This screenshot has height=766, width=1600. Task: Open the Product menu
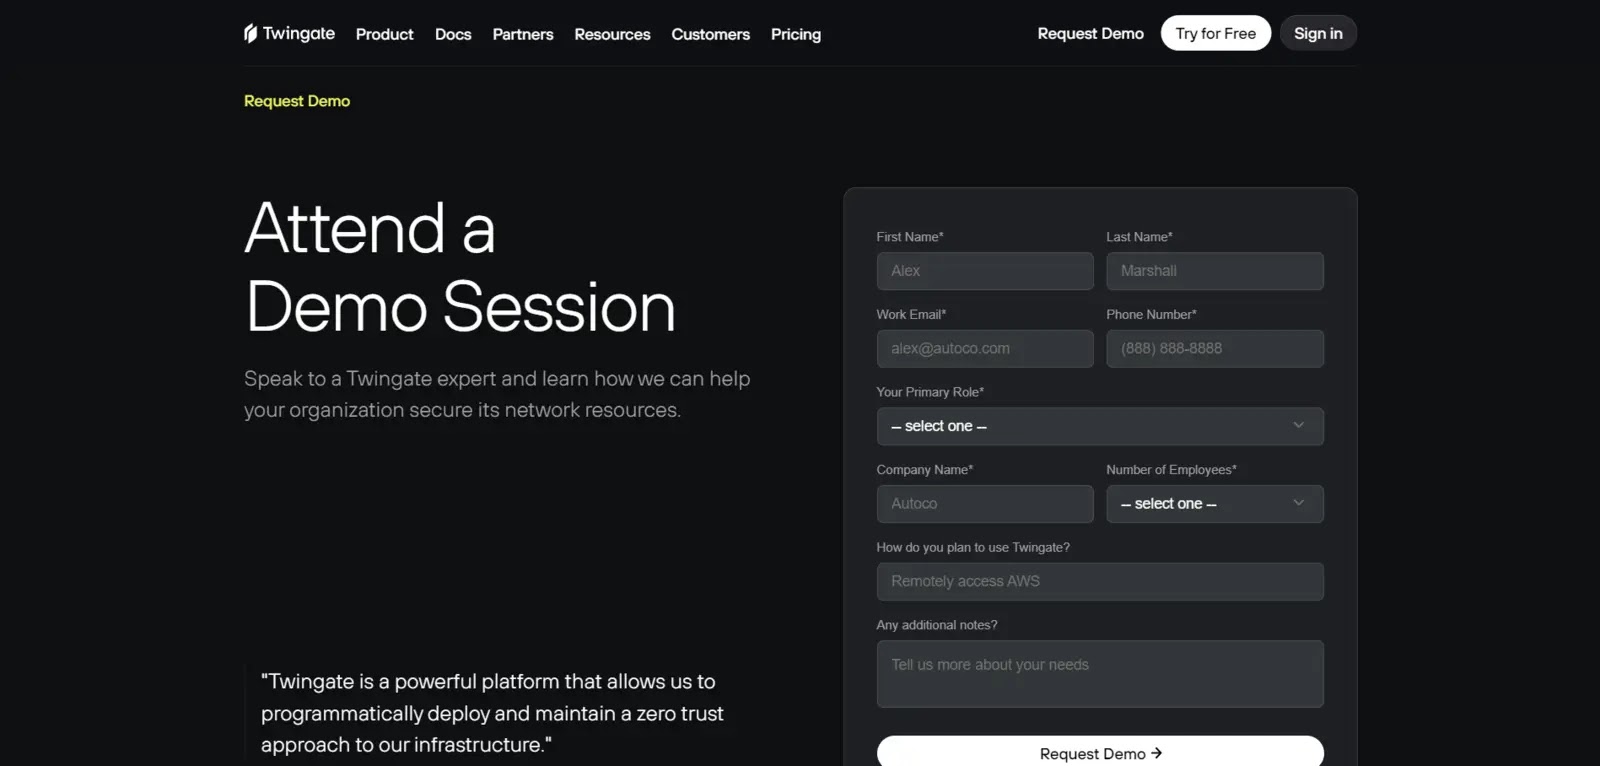pyautogui.click(x=384, y=34)
